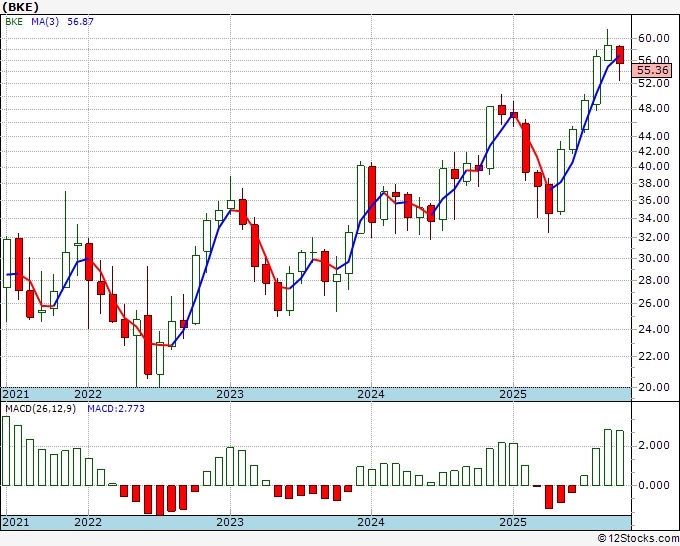The image size is (680, 546).
Task: Click the 60.00 price axis label
Action: click(x=654, y=38)
